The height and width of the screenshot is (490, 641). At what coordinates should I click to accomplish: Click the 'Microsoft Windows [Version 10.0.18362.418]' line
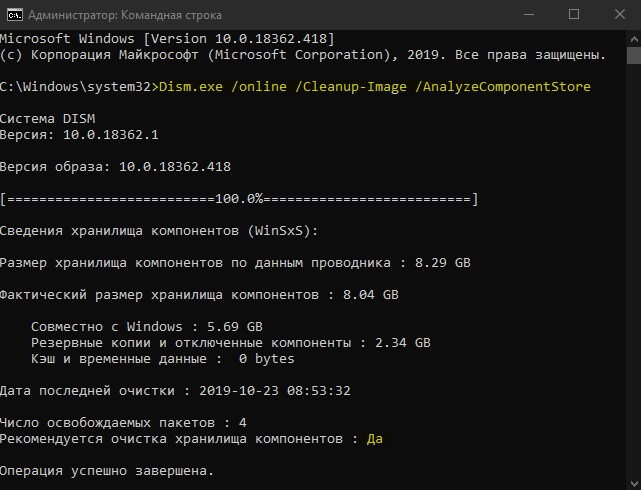click(x=167, y=39)
